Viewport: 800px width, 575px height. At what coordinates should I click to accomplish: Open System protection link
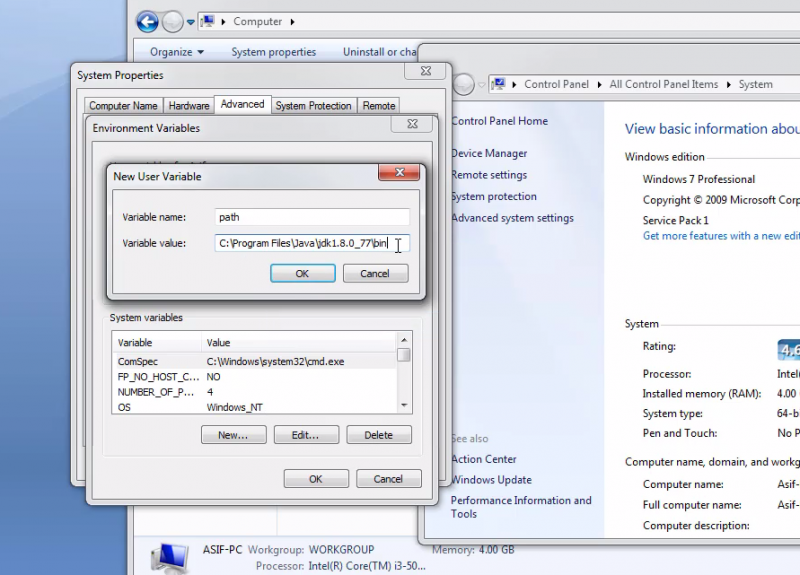pyautogui.click(x=494, y=196)
